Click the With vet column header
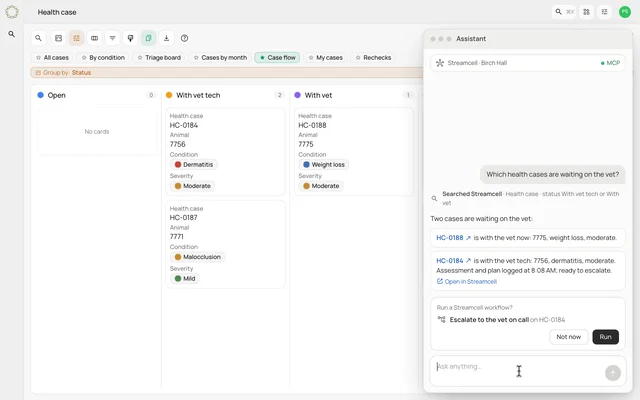640x400 pixels. pos(318,95)
